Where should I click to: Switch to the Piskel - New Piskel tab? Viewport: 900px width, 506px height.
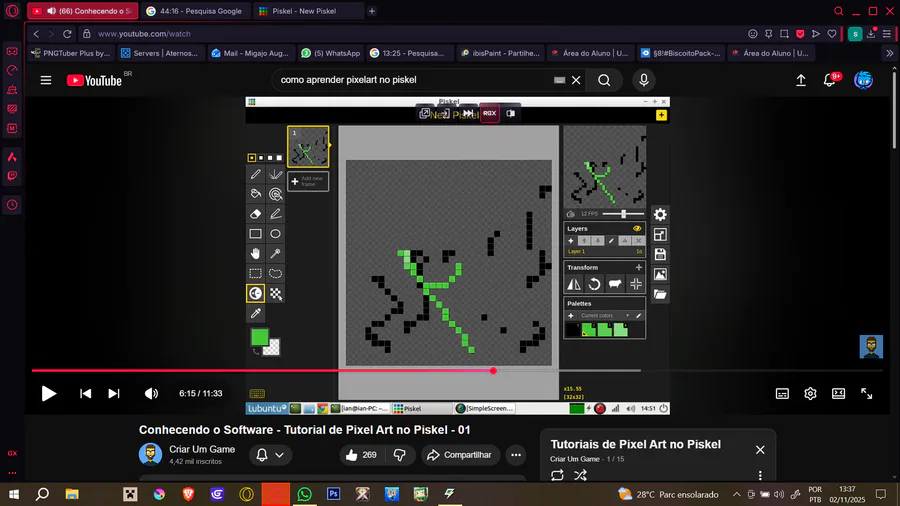[x=308, y=11]
